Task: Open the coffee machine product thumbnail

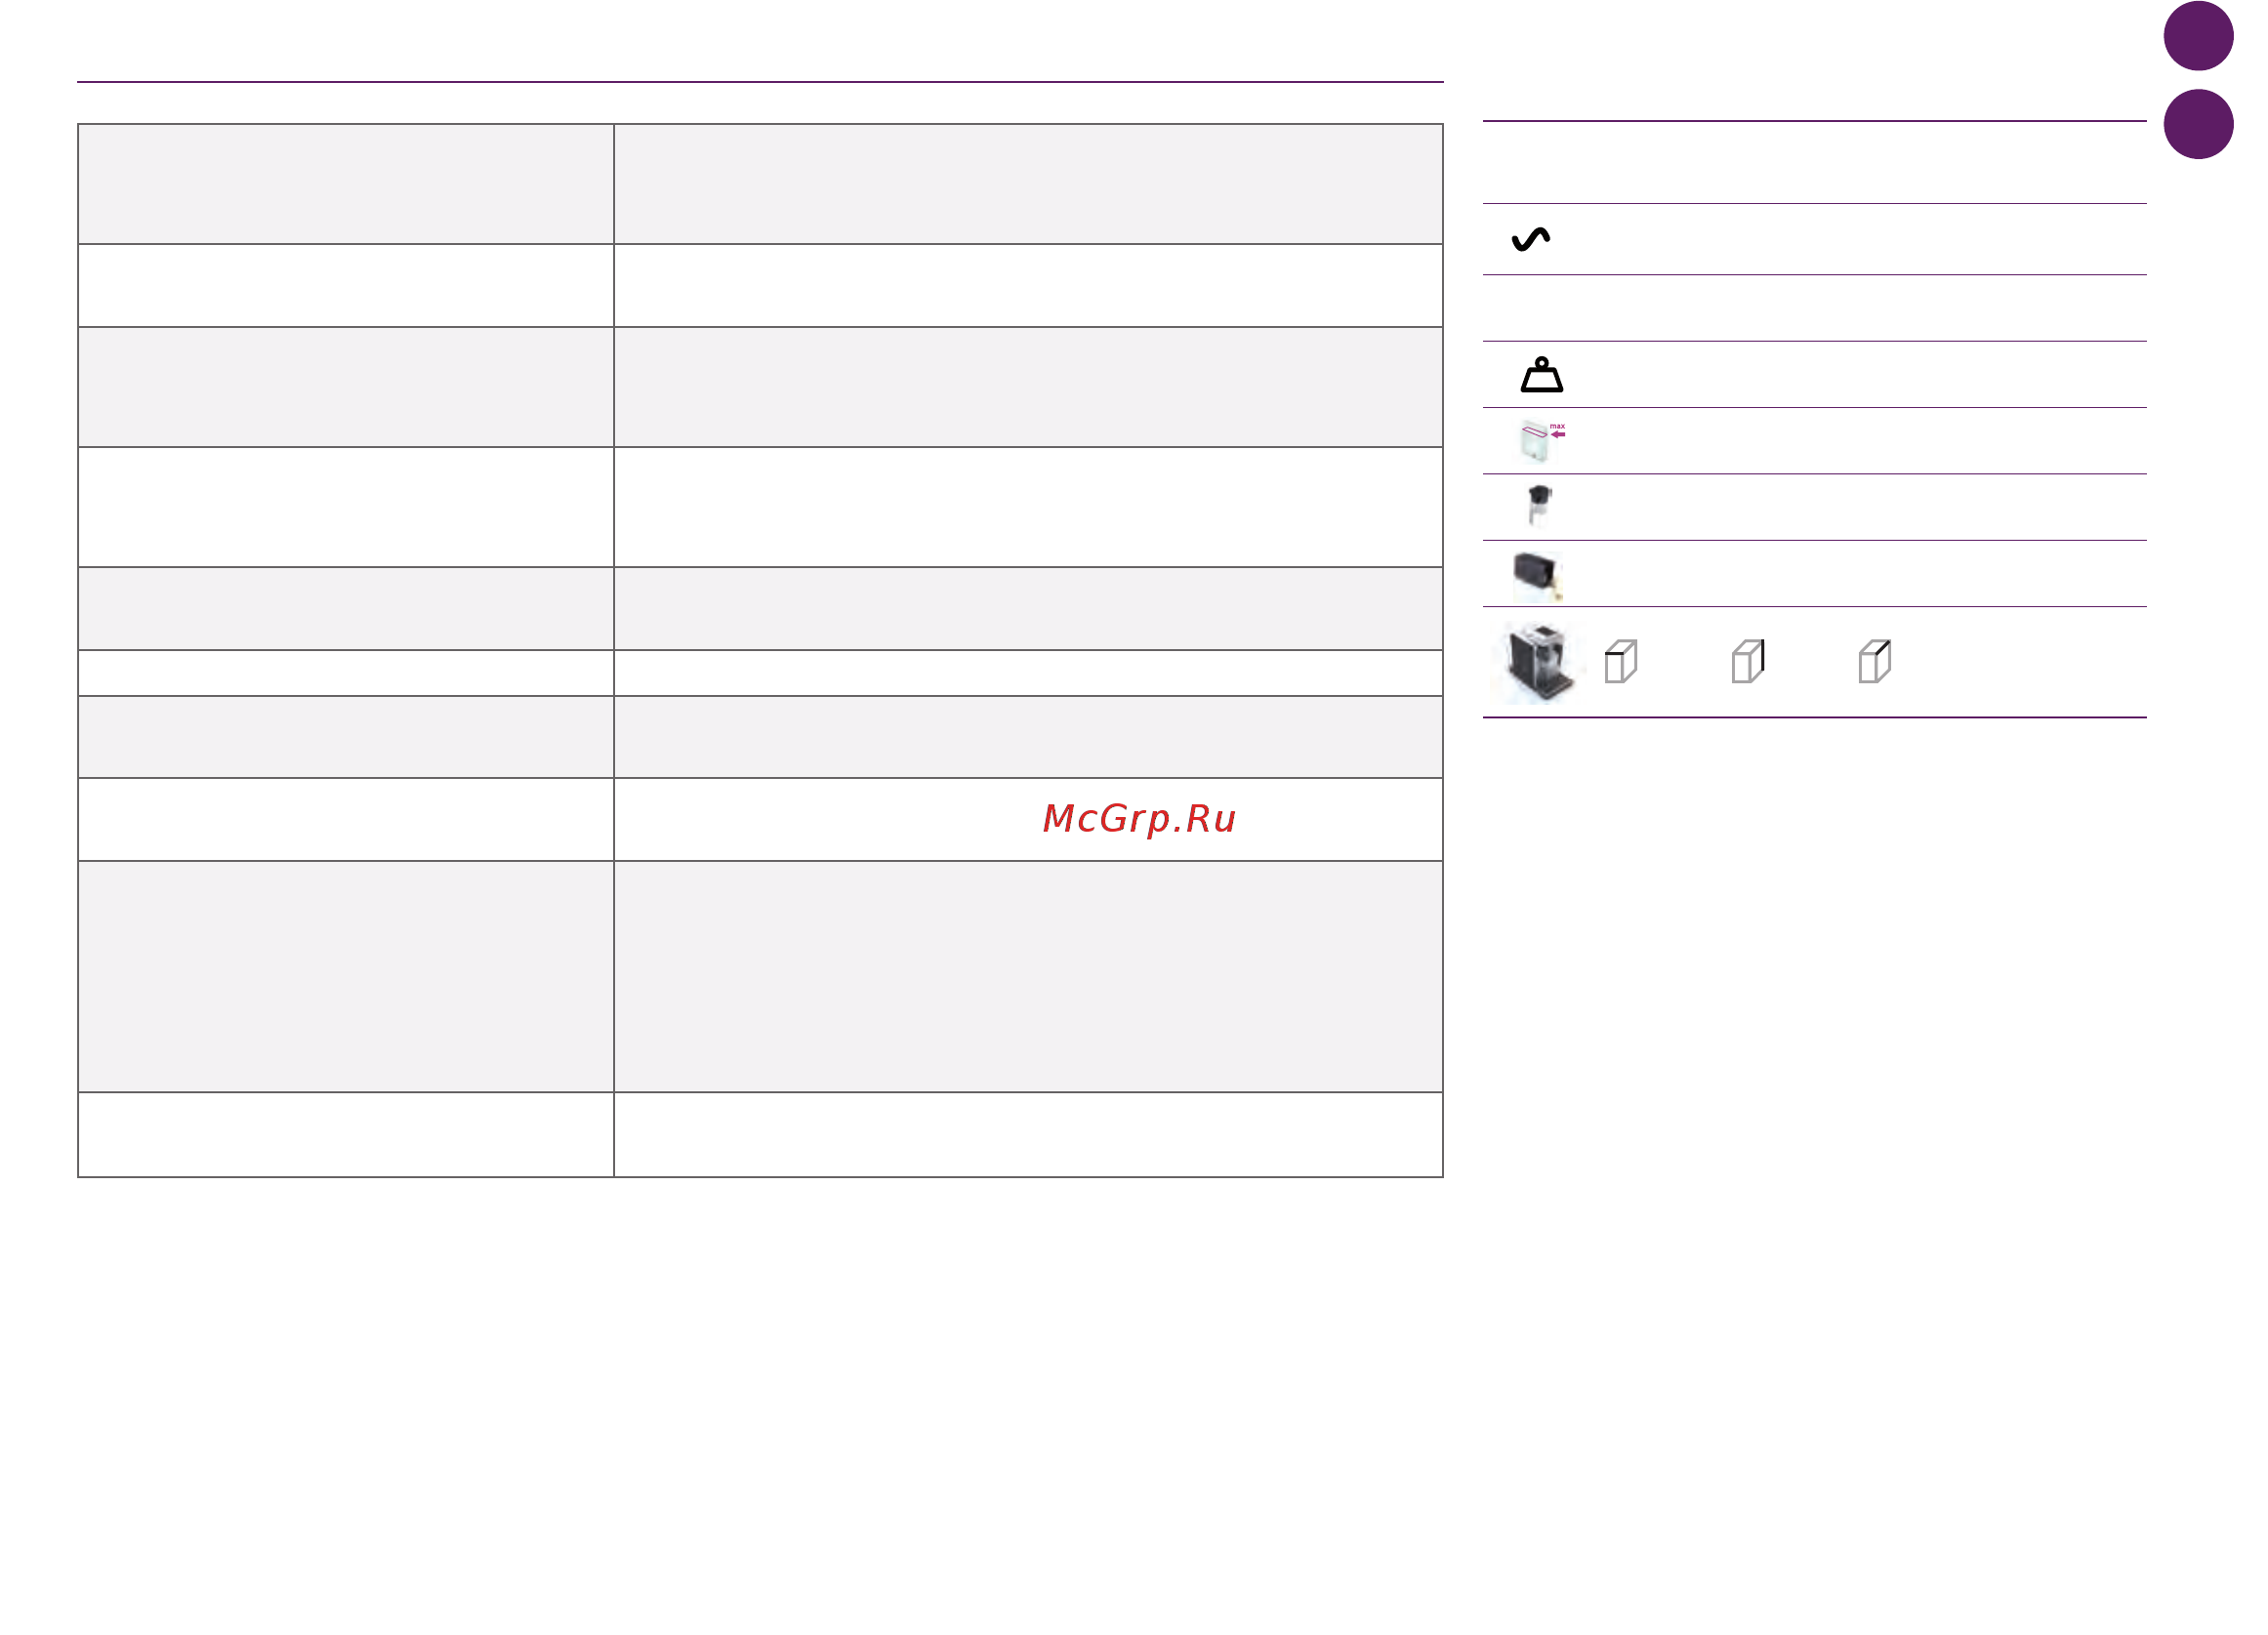Action: (1540, 662)
